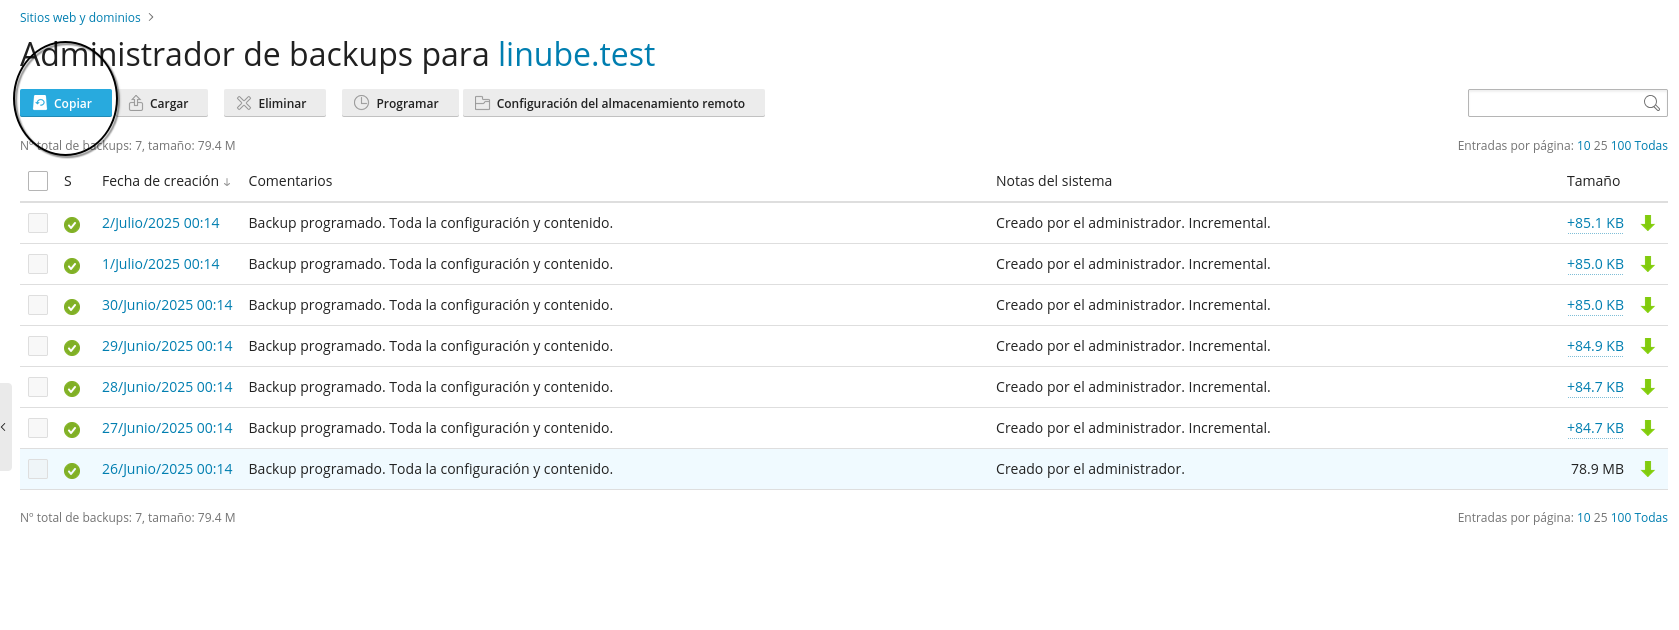Select checkbox for 30/Junio/2025 backup
The width and height of the screenshot is (1679, 630).
[x=38, y=305]
